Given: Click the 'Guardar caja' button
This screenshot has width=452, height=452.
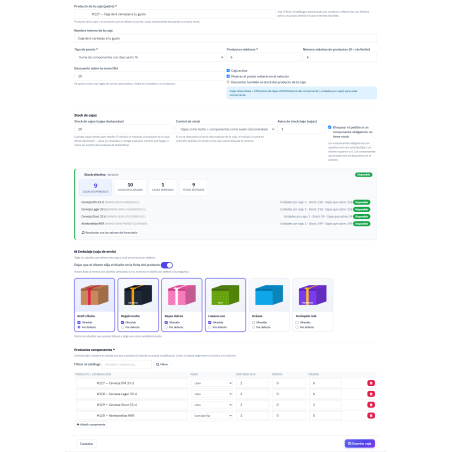Looking at the screenshot, I should point(360,443).
